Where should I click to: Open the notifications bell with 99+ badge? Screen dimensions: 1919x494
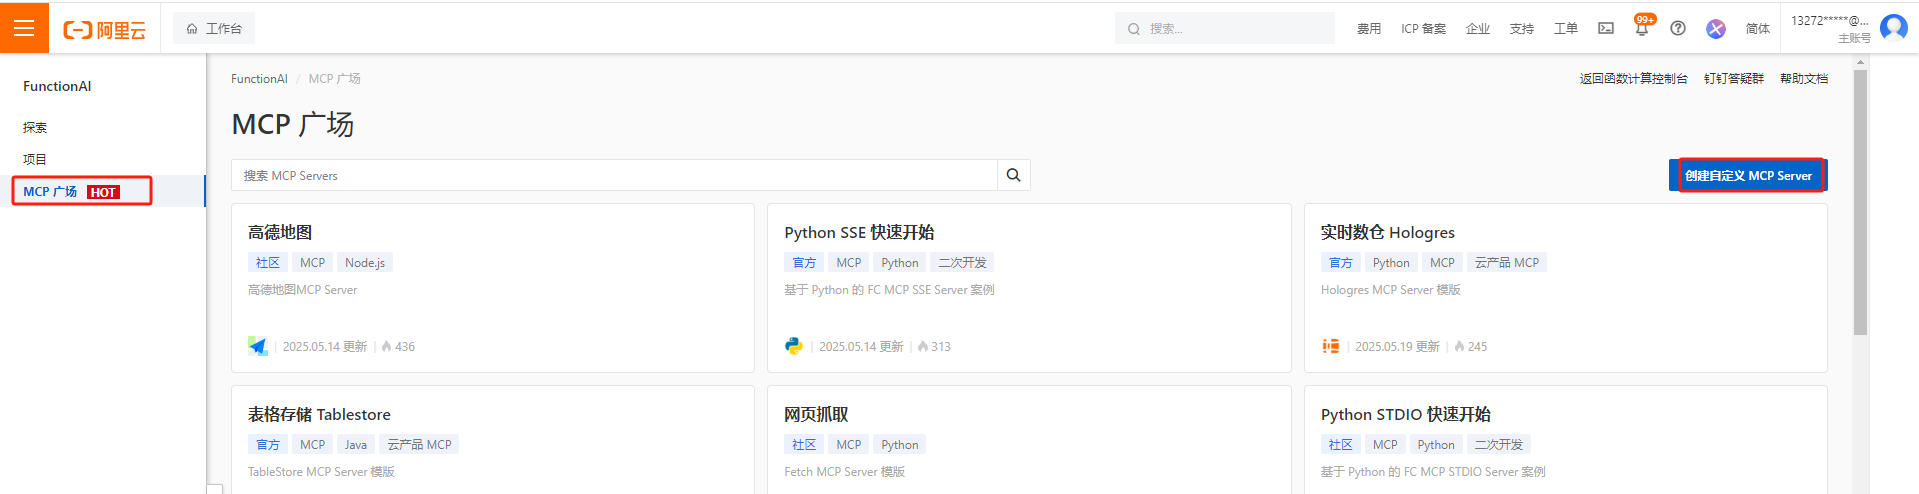(1642, 29)
